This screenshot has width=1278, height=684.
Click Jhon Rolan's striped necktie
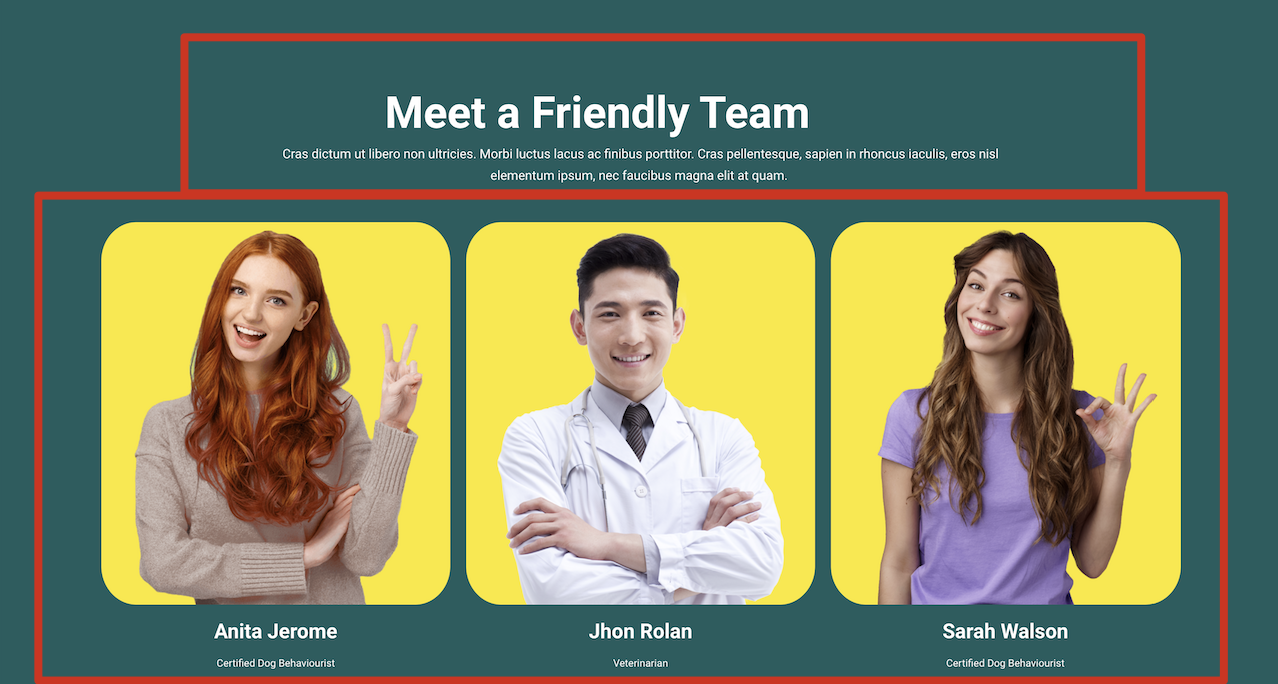tap(636, 430)
